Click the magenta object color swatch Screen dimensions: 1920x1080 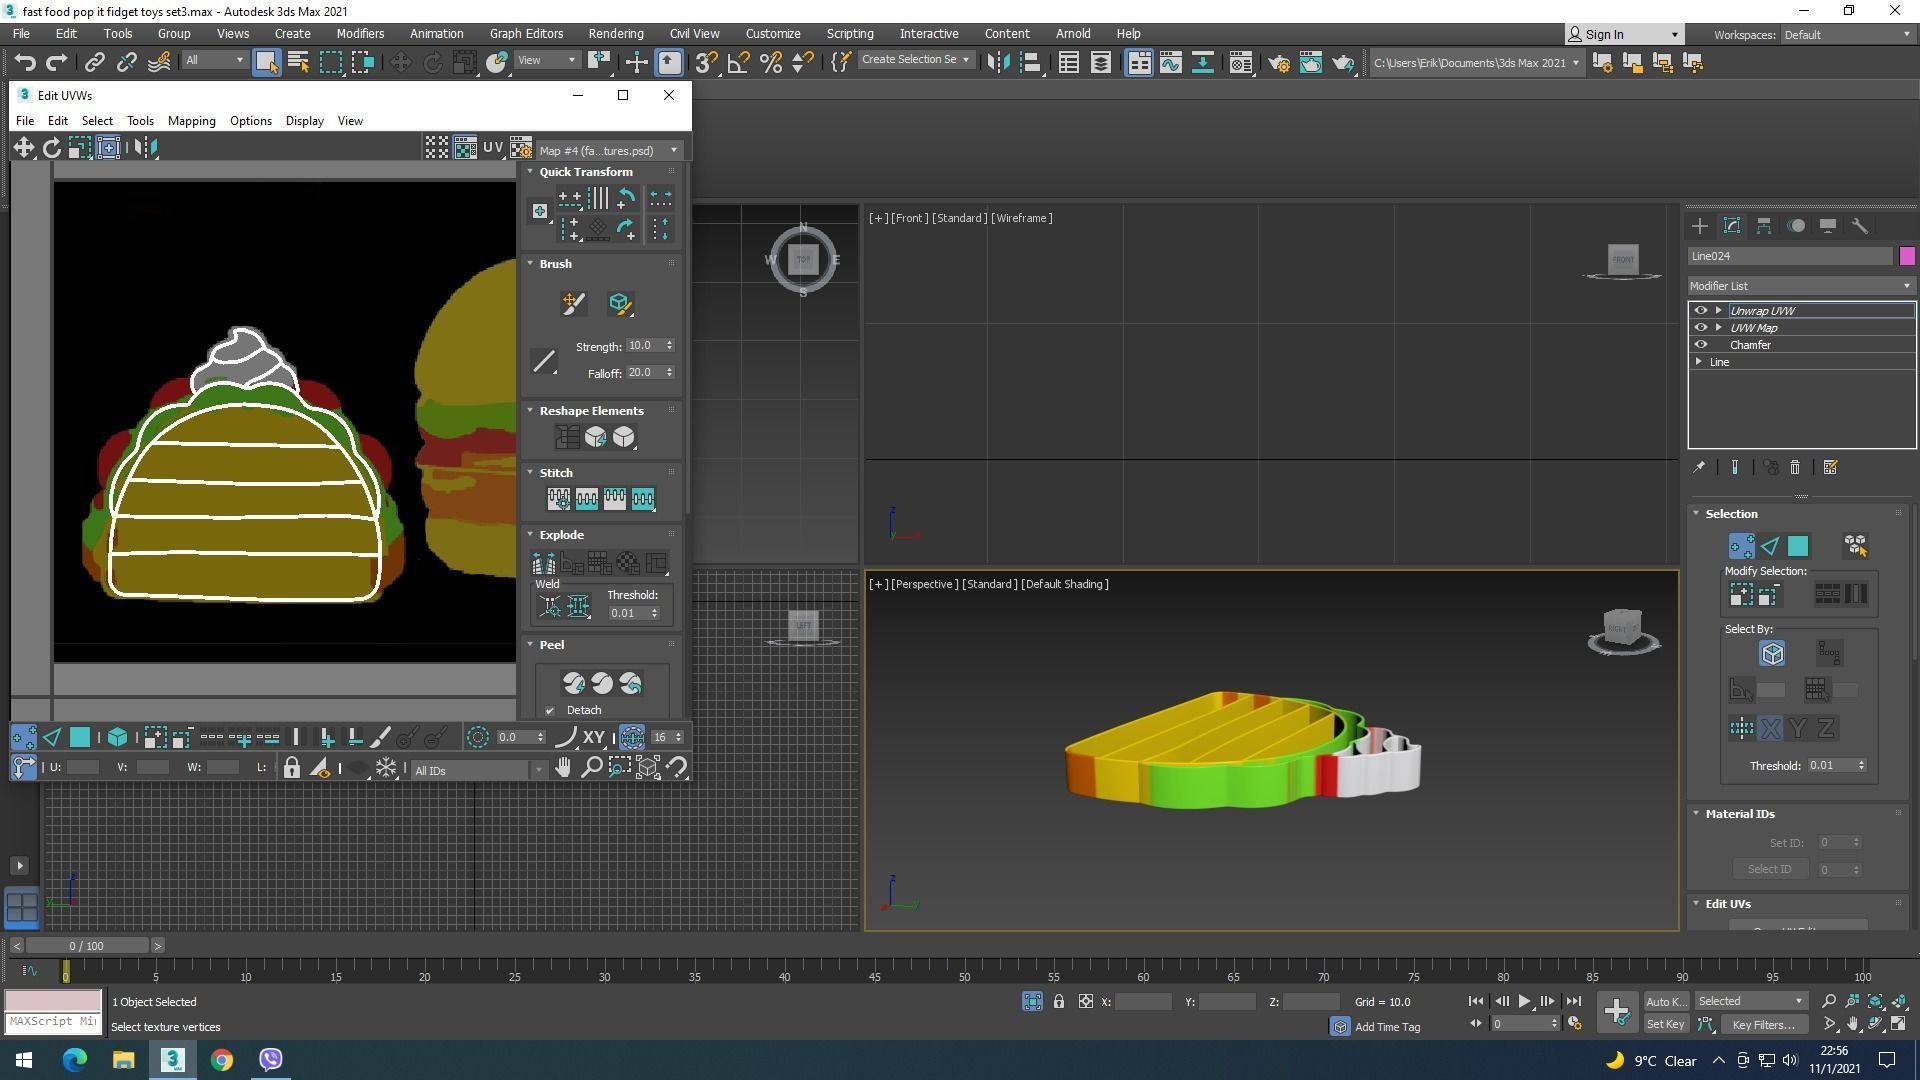pyautogui.click(x=1907, y=256)
